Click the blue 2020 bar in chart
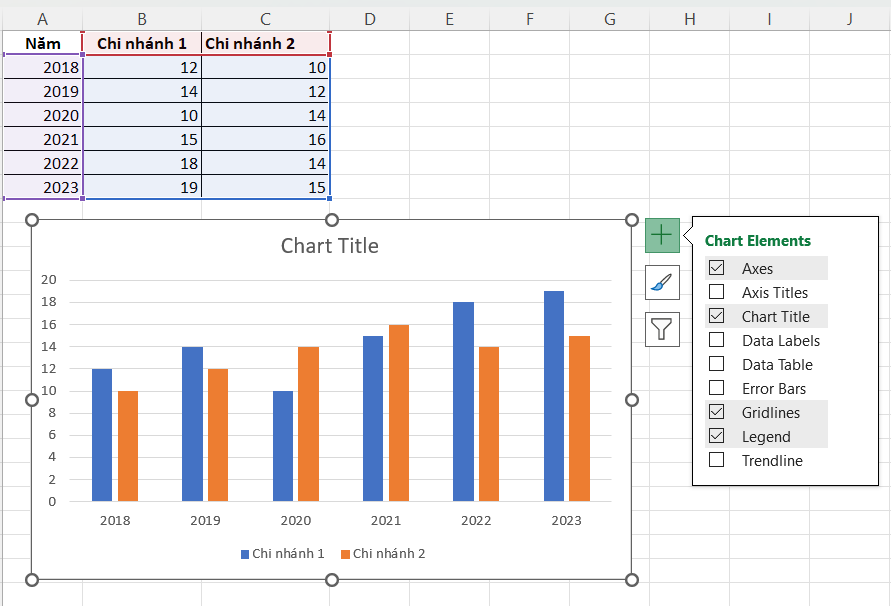The image size is (891, 606). [x=283, y=446]
